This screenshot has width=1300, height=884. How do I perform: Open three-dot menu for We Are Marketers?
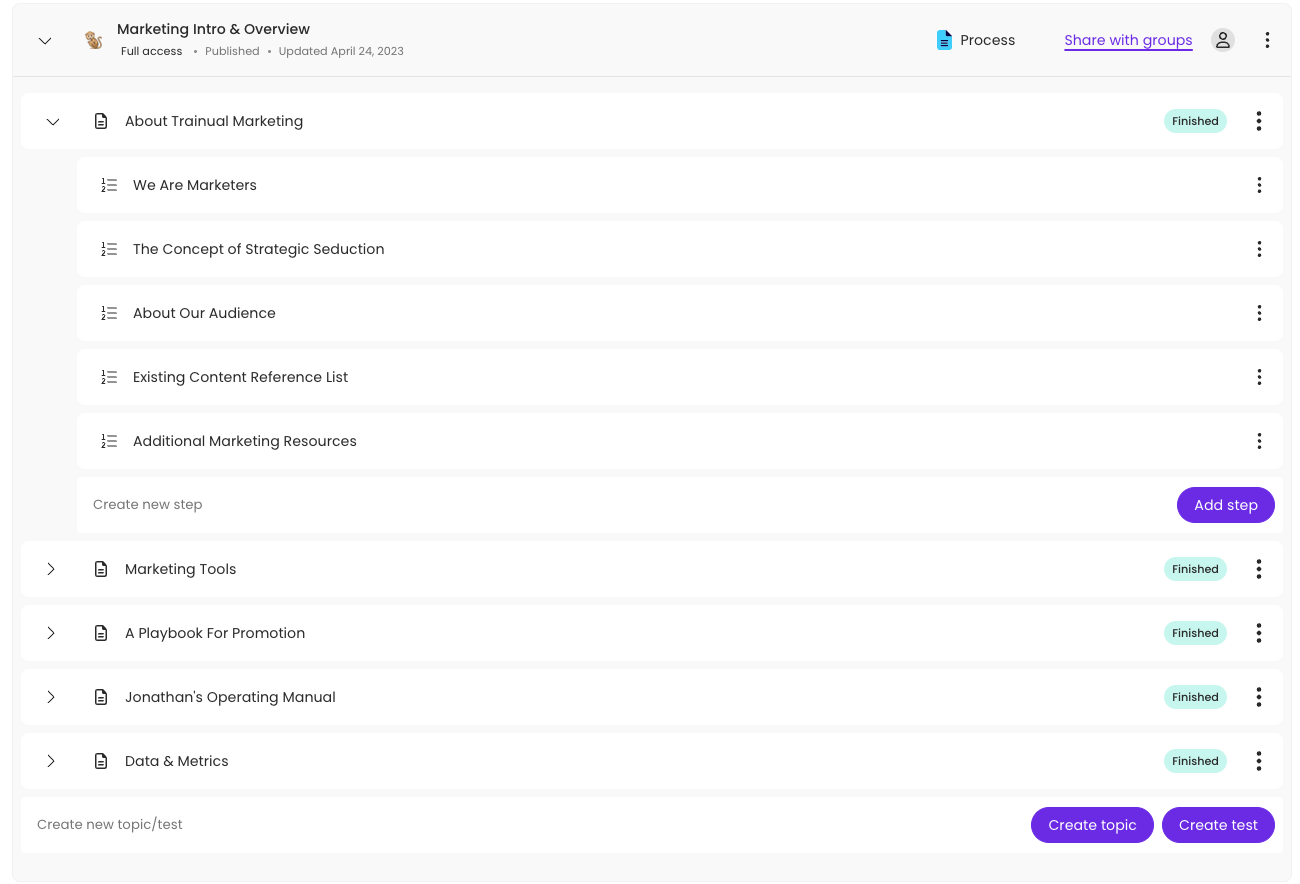pos(1258,185)
